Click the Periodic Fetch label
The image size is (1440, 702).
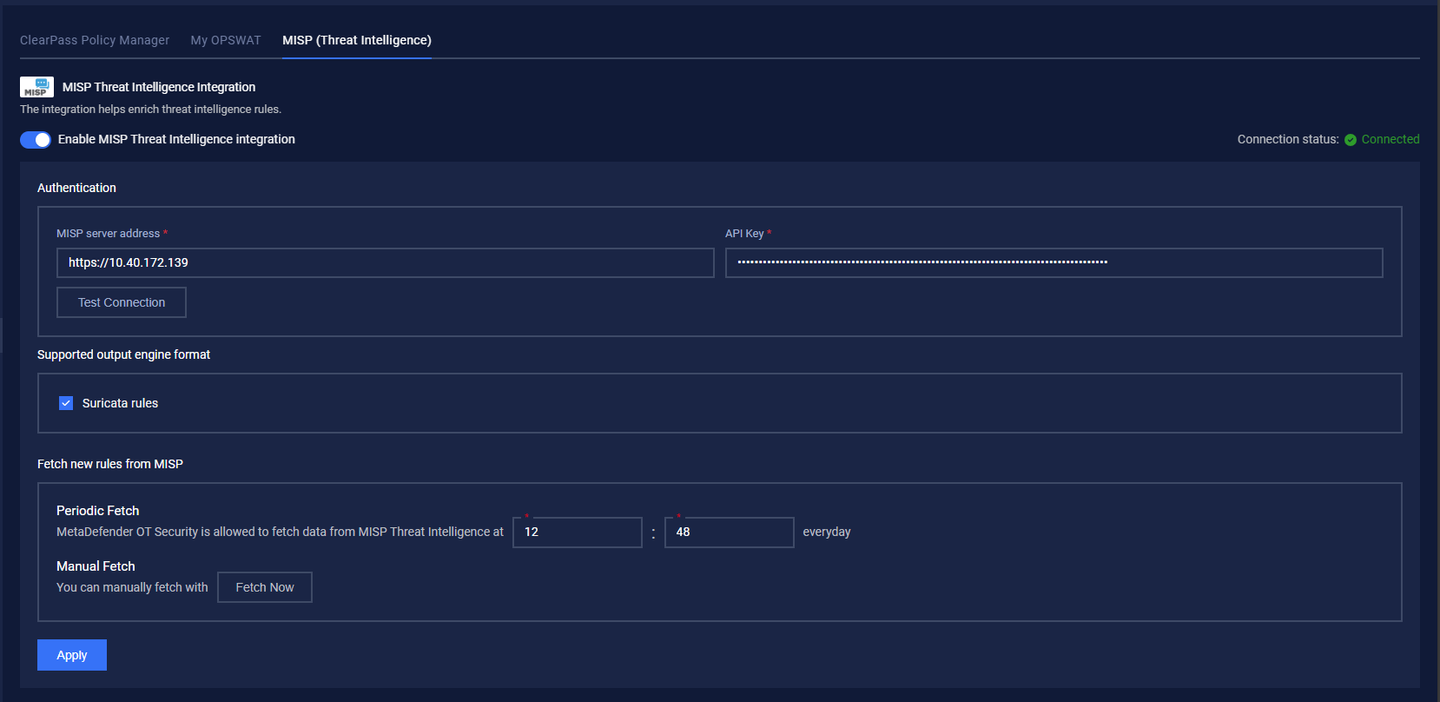(x=98, y=511)
